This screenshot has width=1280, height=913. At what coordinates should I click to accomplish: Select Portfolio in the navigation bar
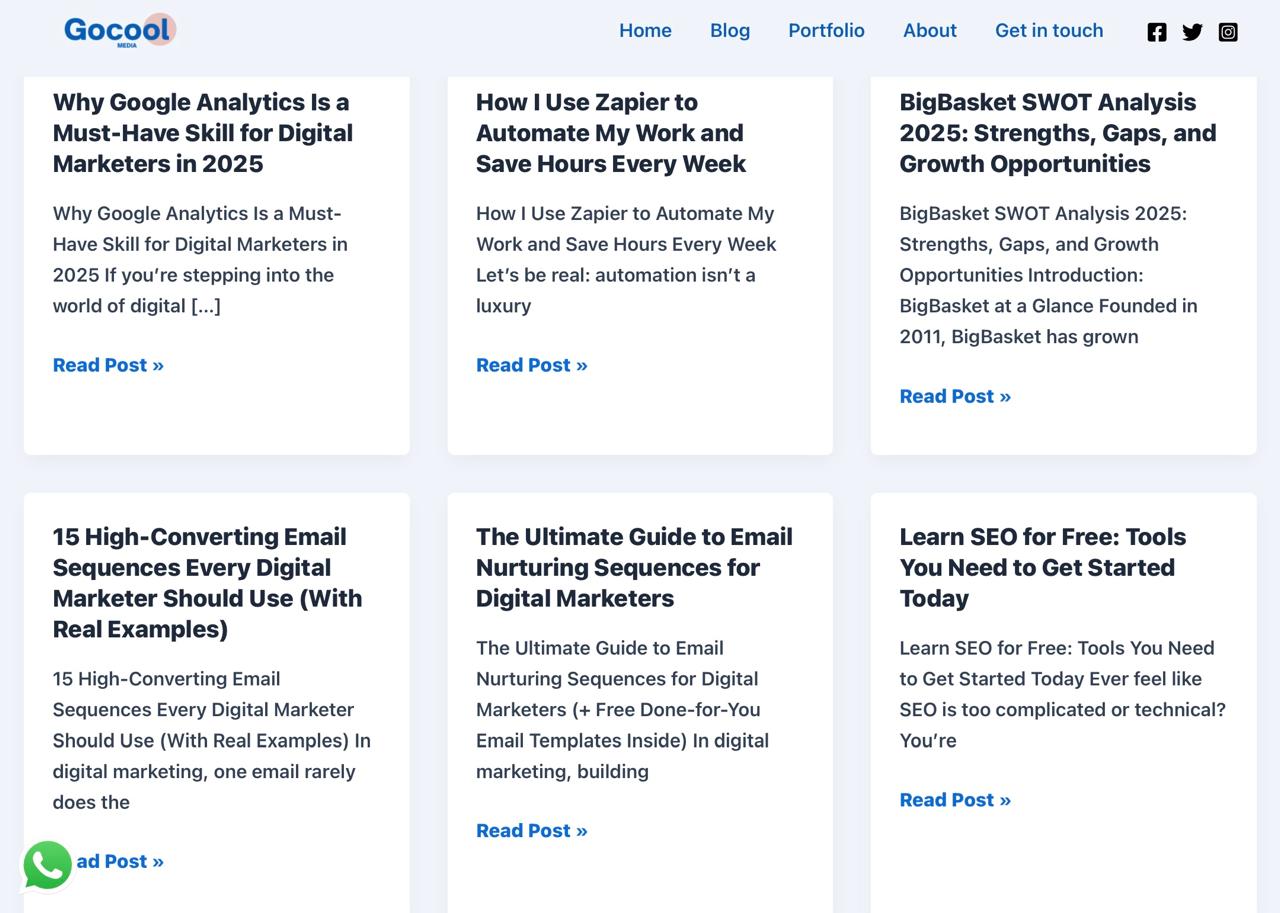(x=826, y=30)
